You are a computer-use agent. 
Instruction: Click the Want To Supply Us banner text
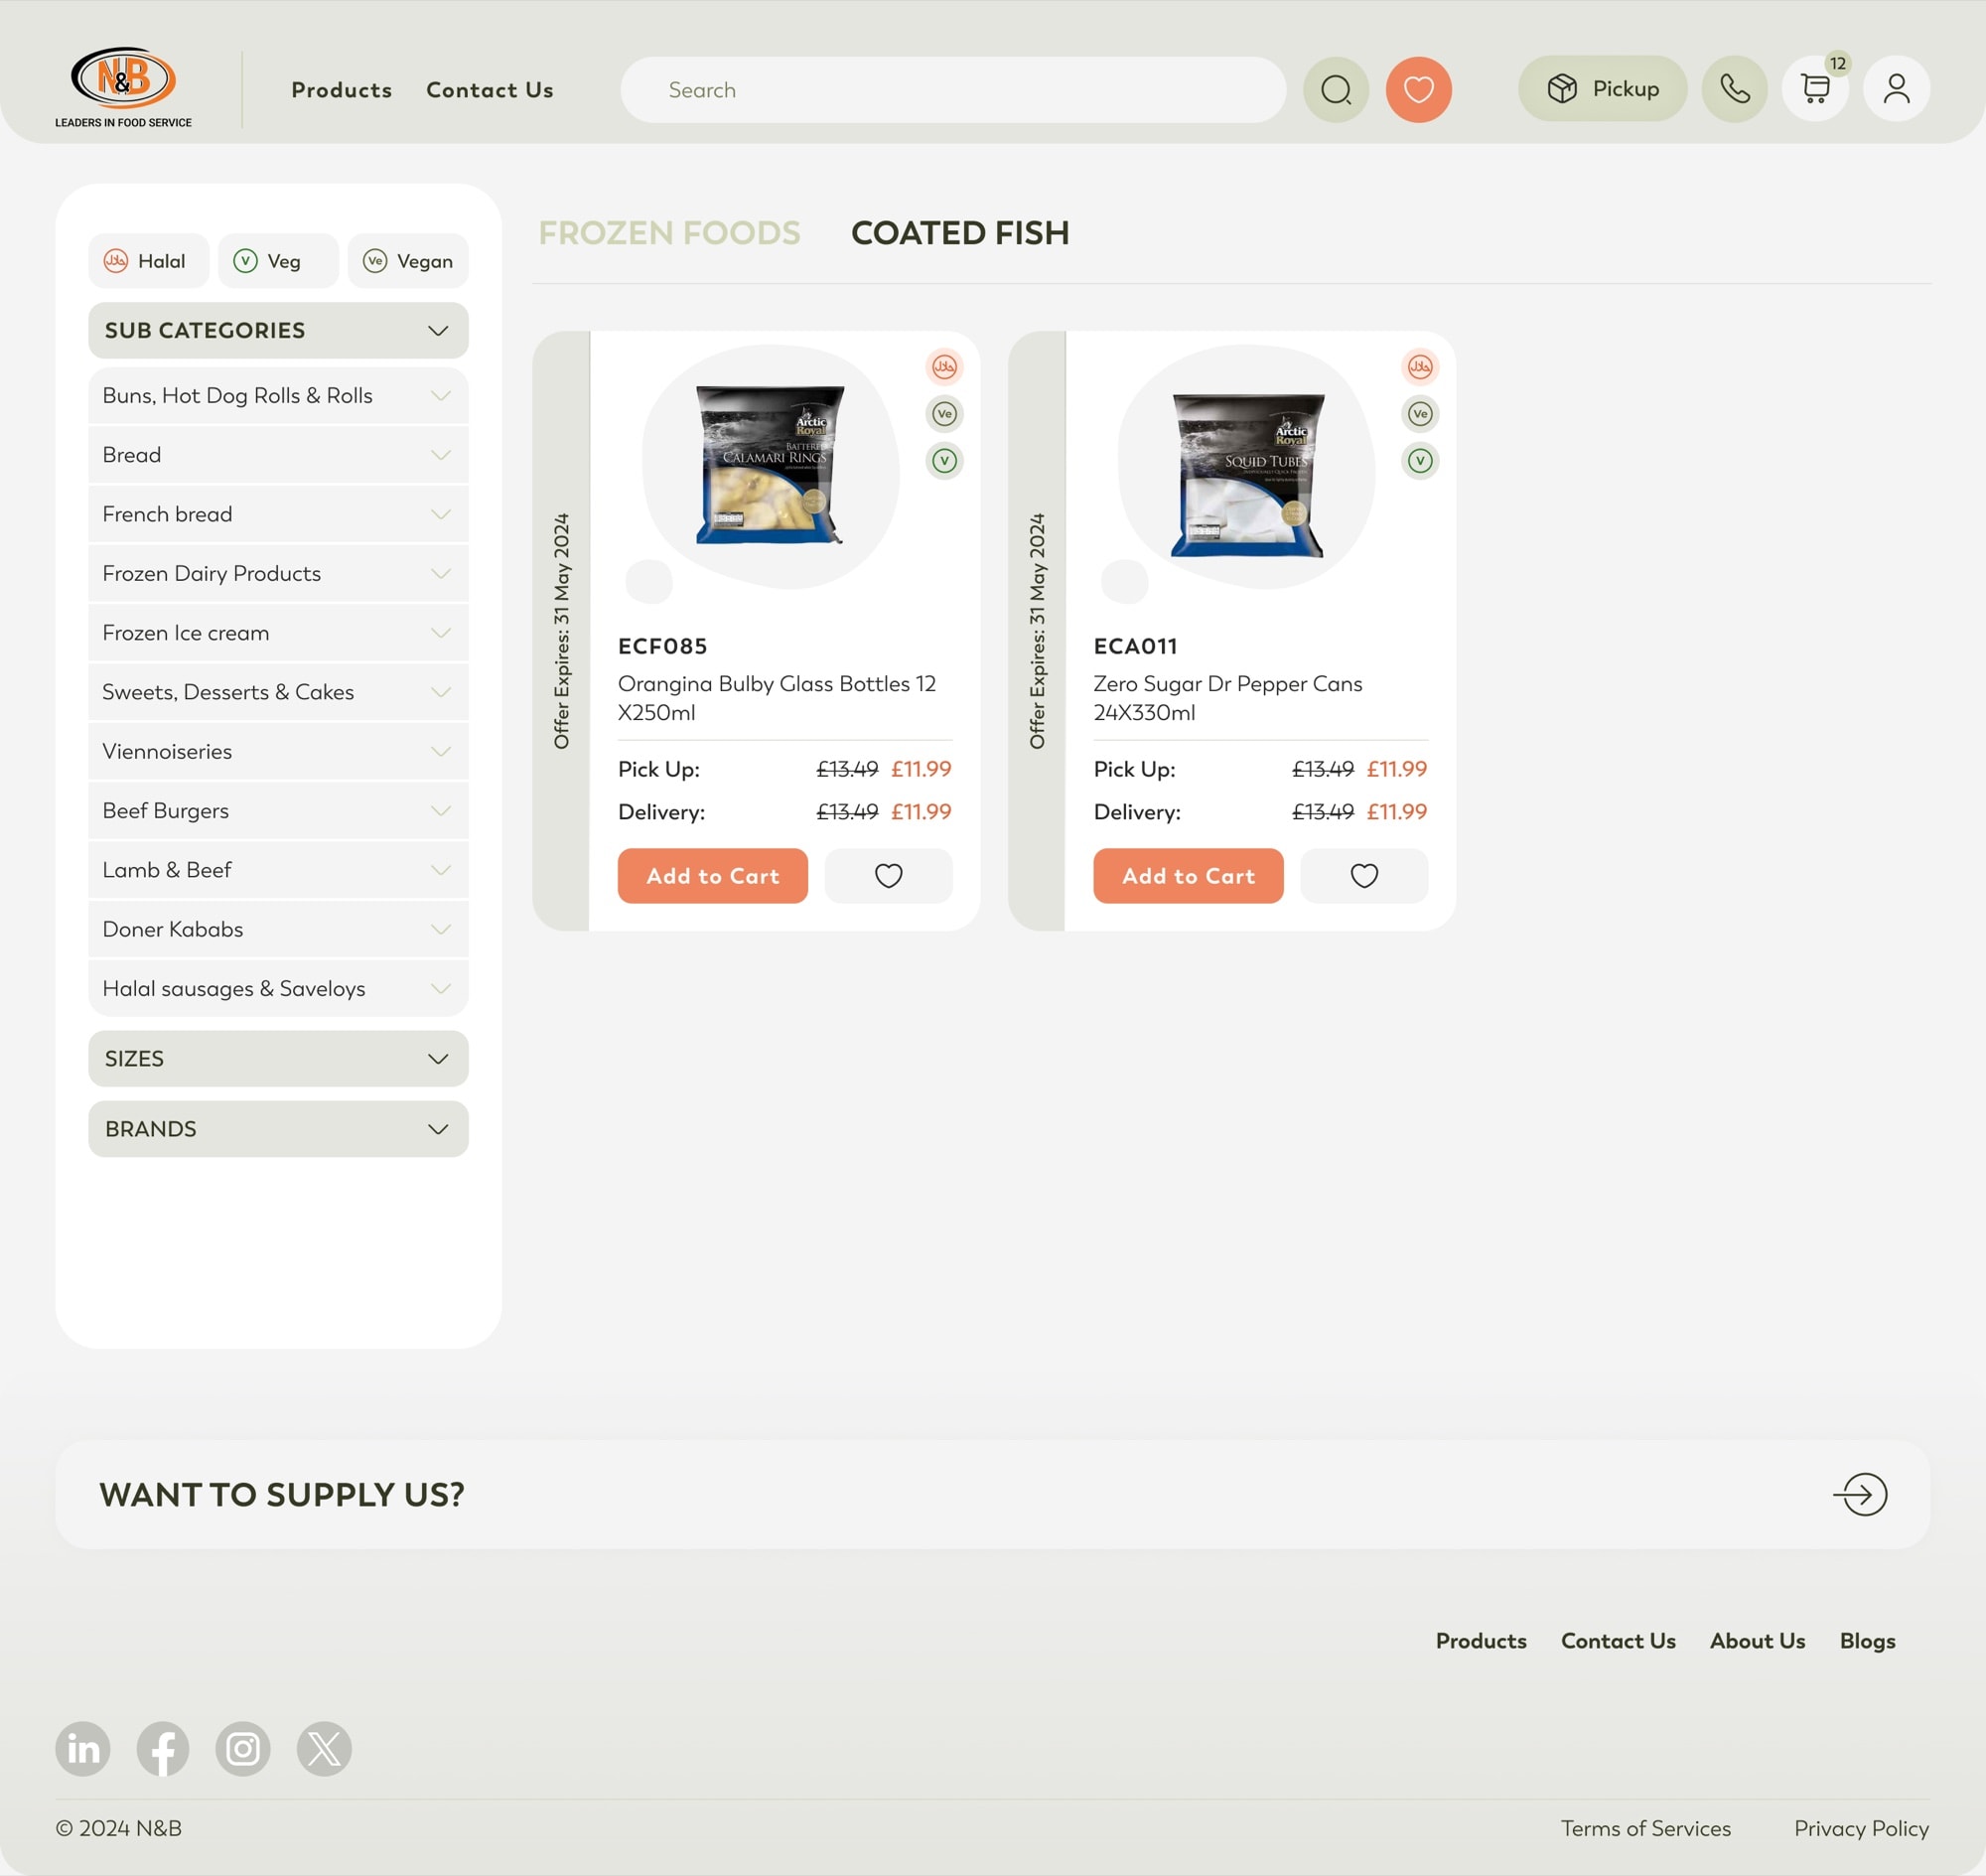tap(282, 1495)
